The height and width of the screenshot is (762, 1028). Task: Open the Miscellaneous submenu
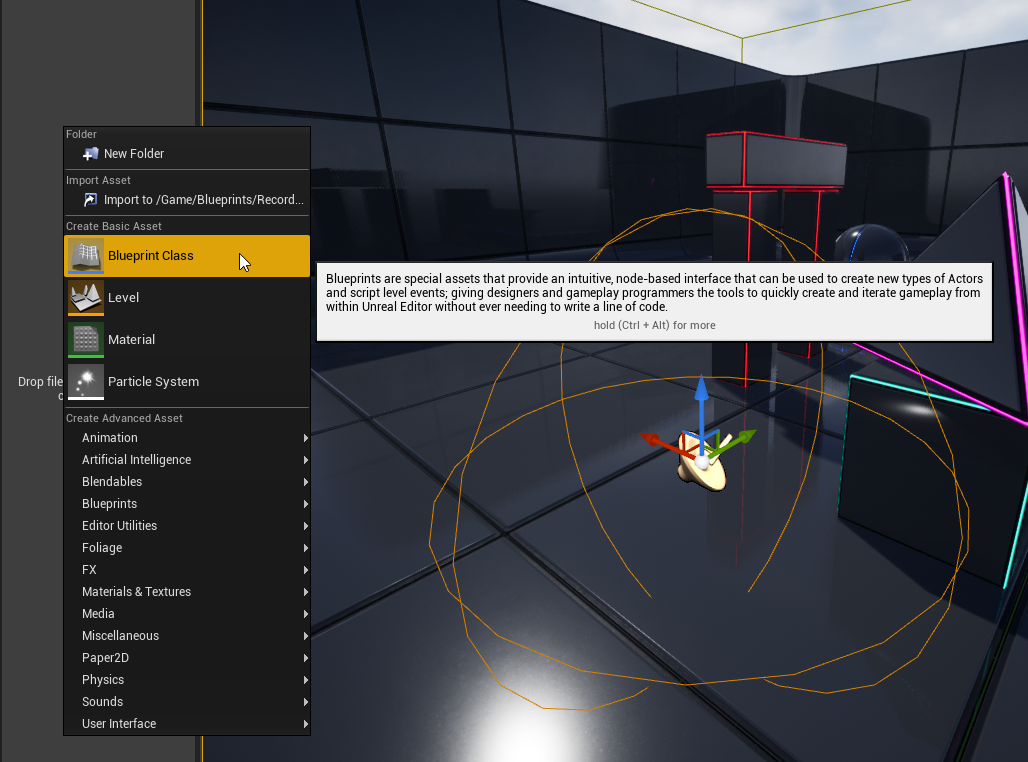[x=187, y=636]
